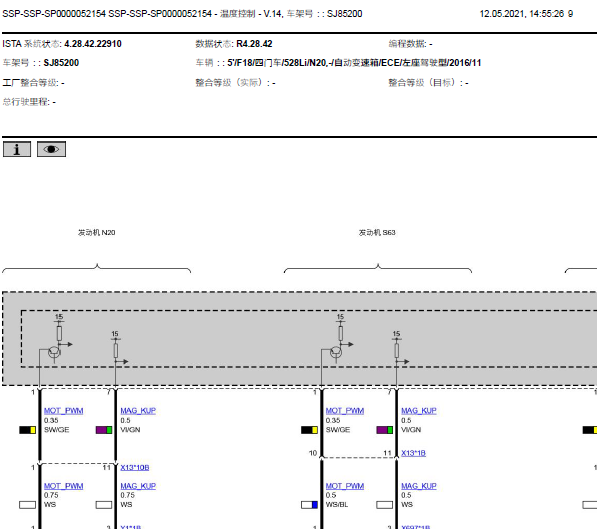
Task: Open MAG_KUP link for S63 0.5 WS wire
Action: 419,486
